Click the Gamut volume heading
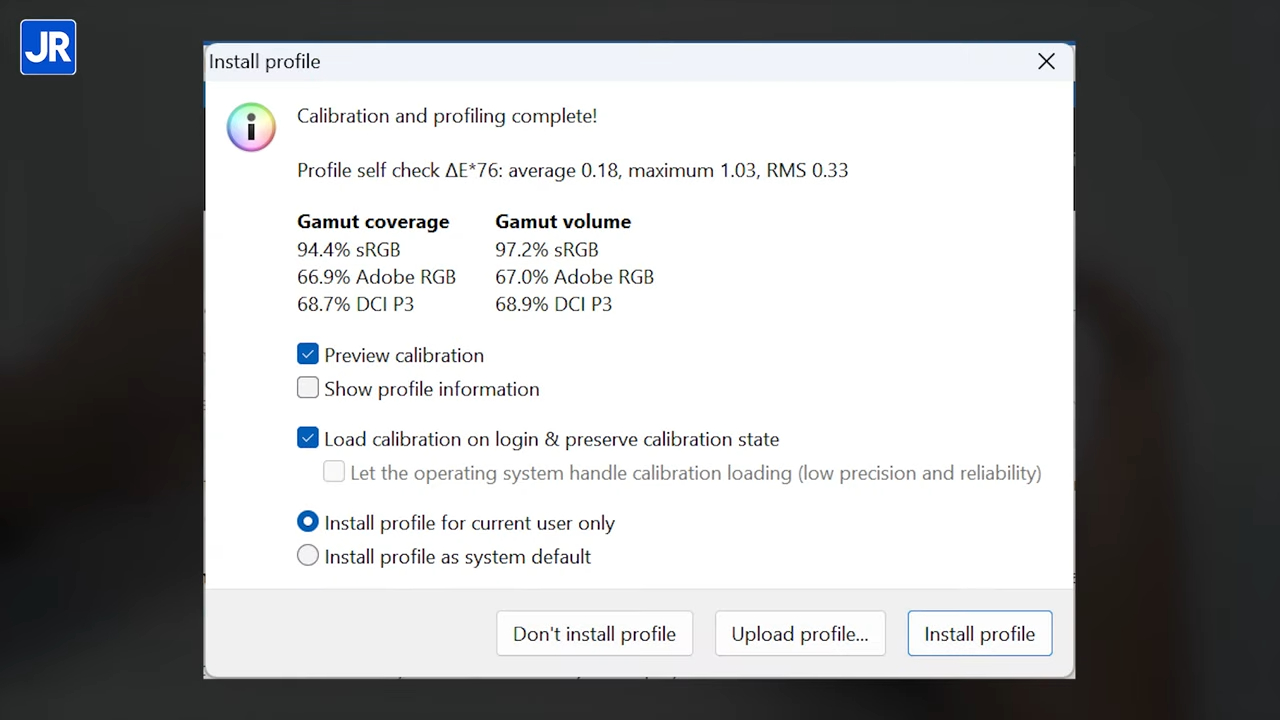 pyautogui.click(x=563, y=222)
